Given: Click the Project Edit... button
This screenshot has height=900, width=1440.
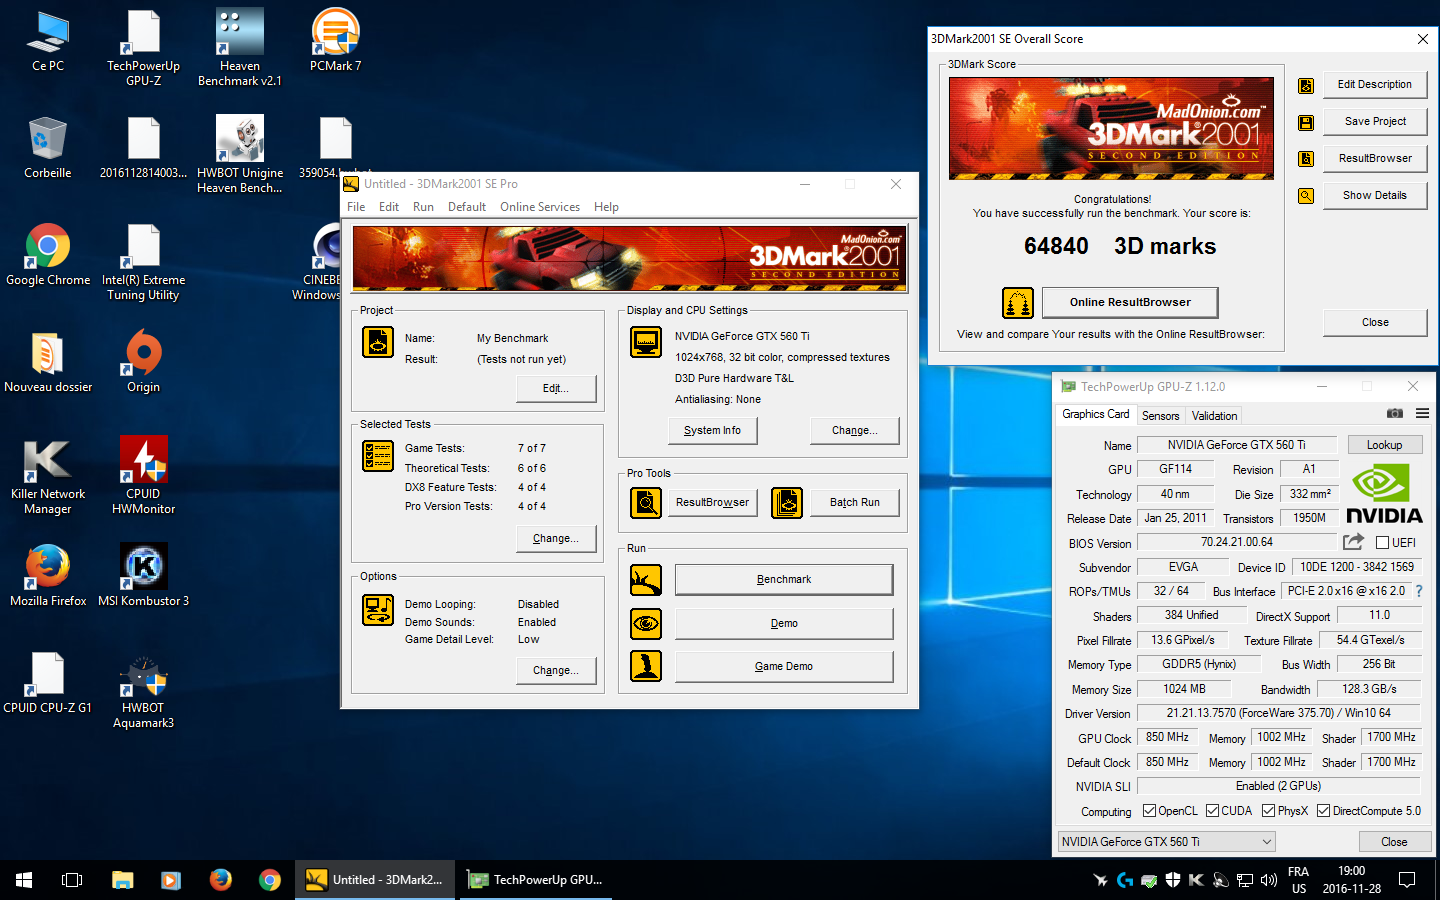Looking at the screenshot, I should click(x=556, y=389).
